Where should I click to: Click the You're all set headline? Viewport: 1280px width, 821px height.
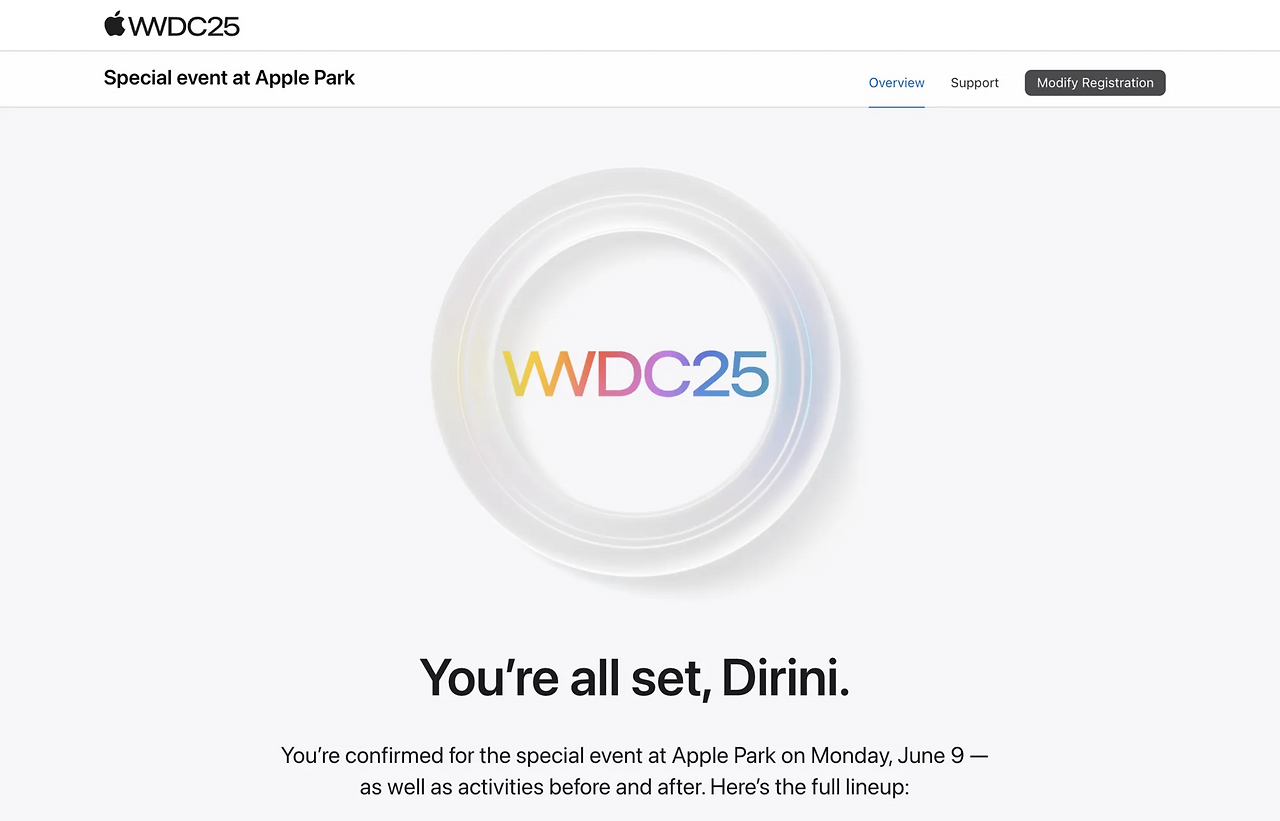636,678
